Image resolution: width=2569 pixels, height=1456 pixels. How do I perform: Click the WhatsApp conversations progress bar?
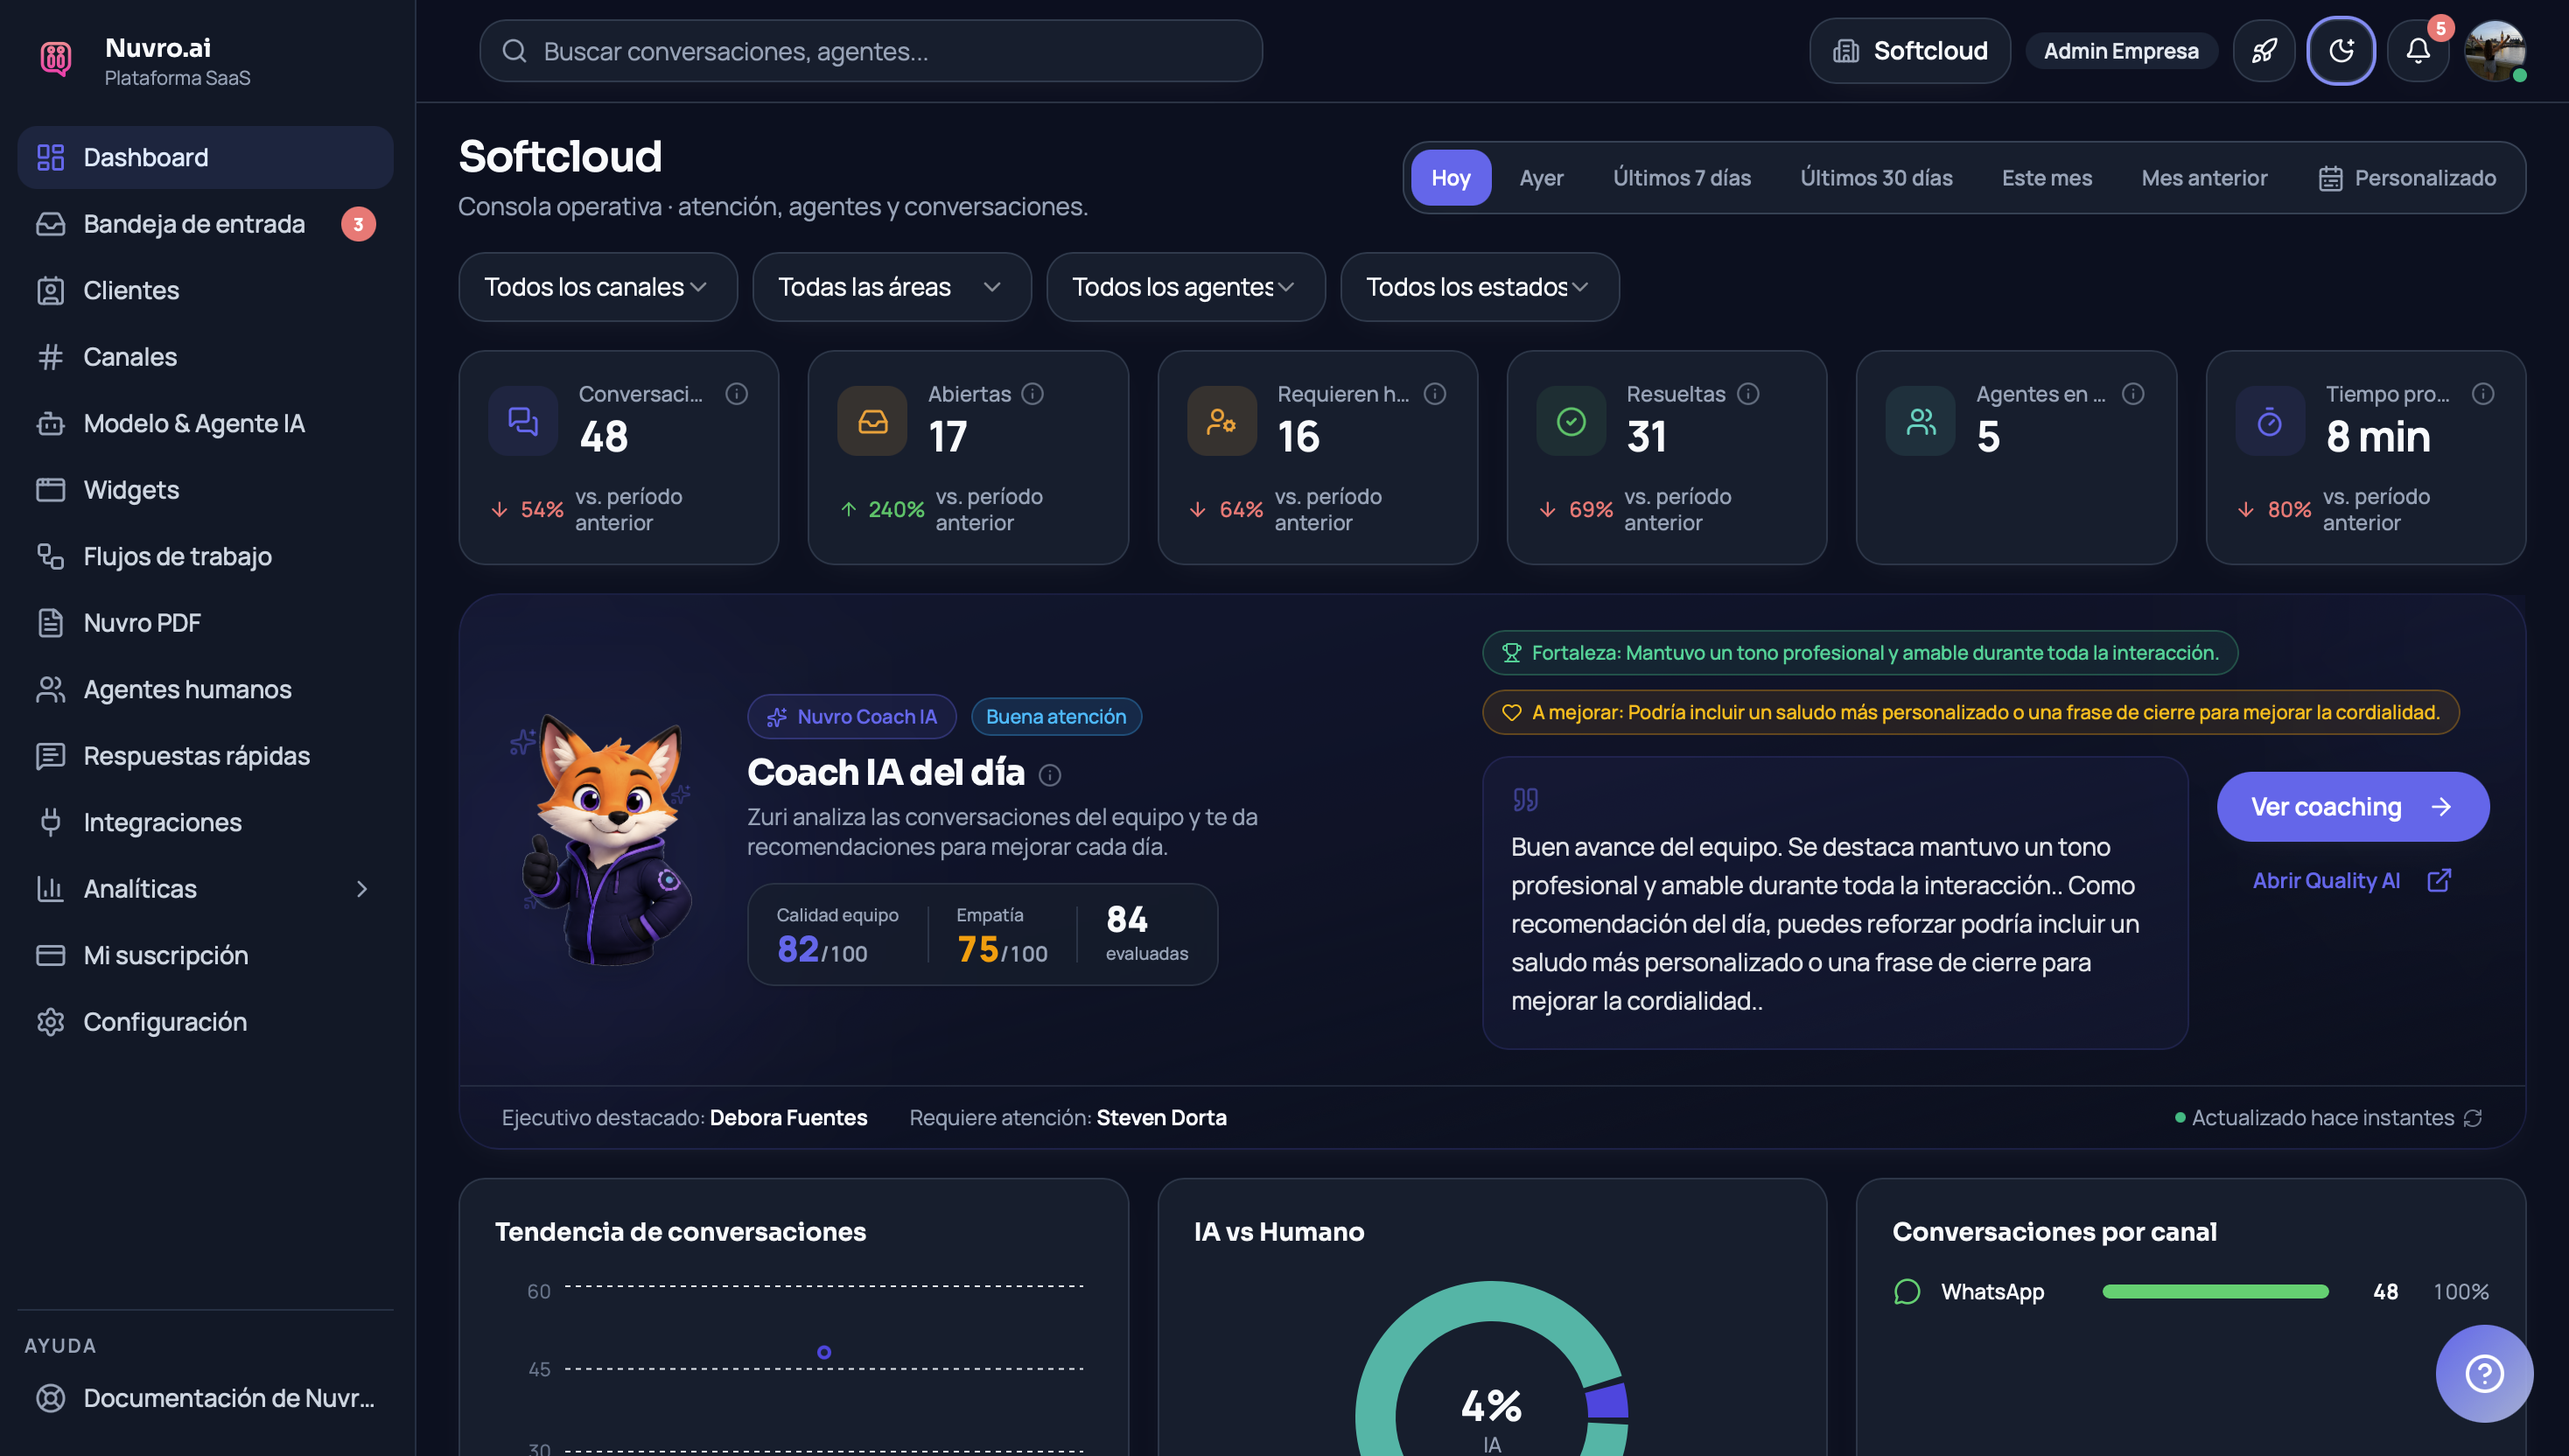pos(2215,1292)
